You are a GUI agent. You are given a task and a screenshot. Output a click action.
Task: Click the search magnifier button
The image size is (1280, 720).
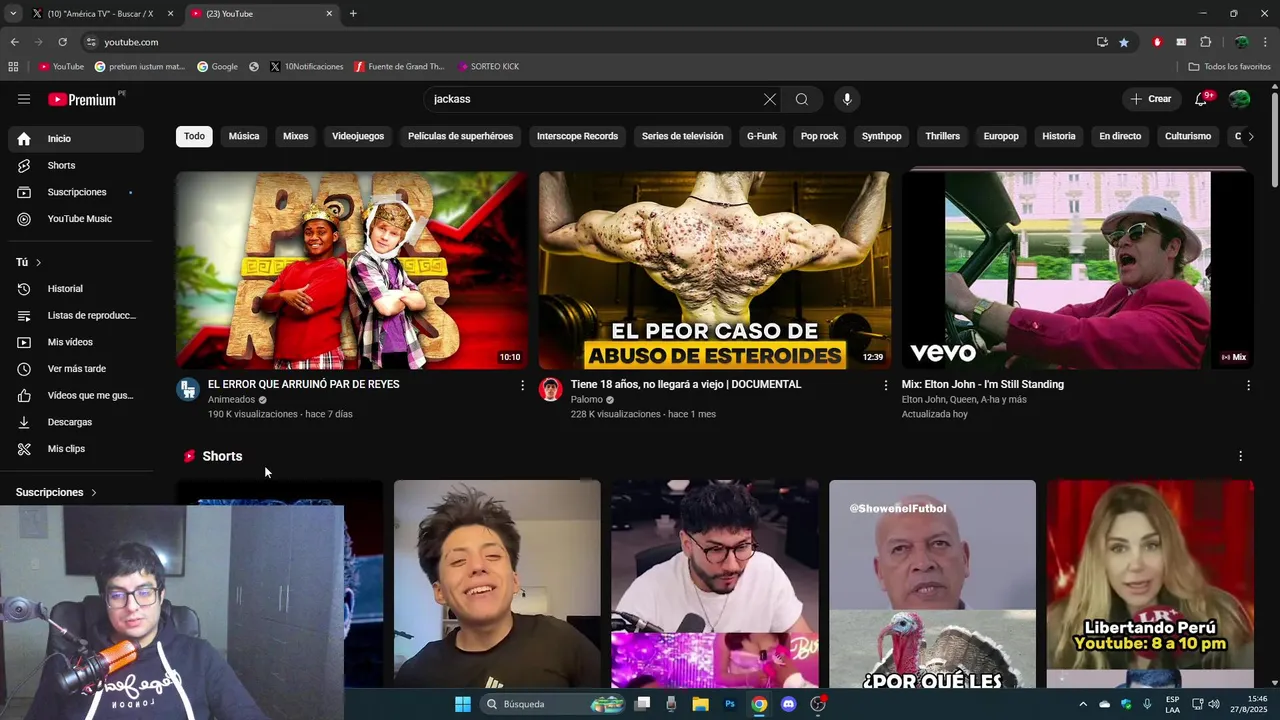coord(802,99)
